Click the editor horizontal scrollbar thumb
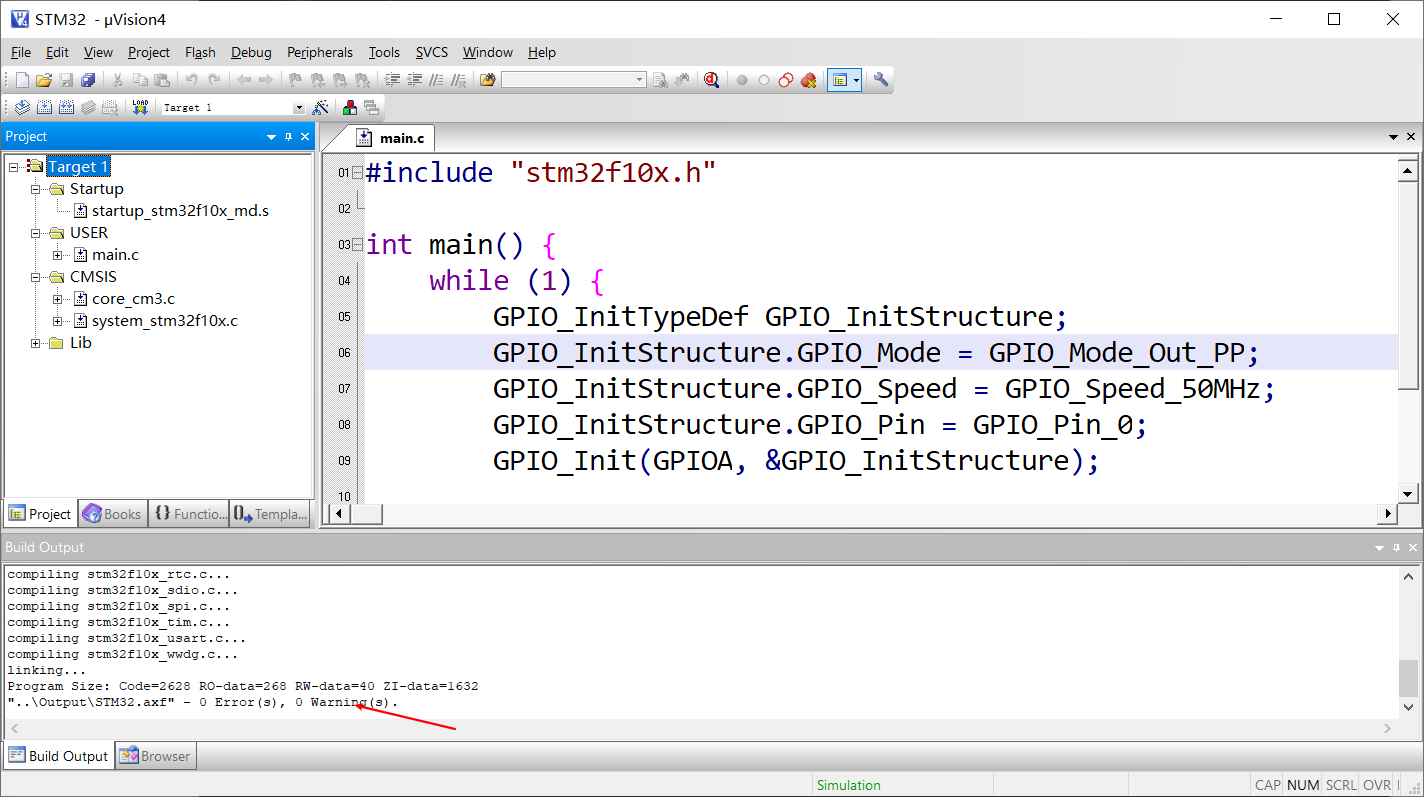Screen dimensions: 1424x797 point(367,514)
